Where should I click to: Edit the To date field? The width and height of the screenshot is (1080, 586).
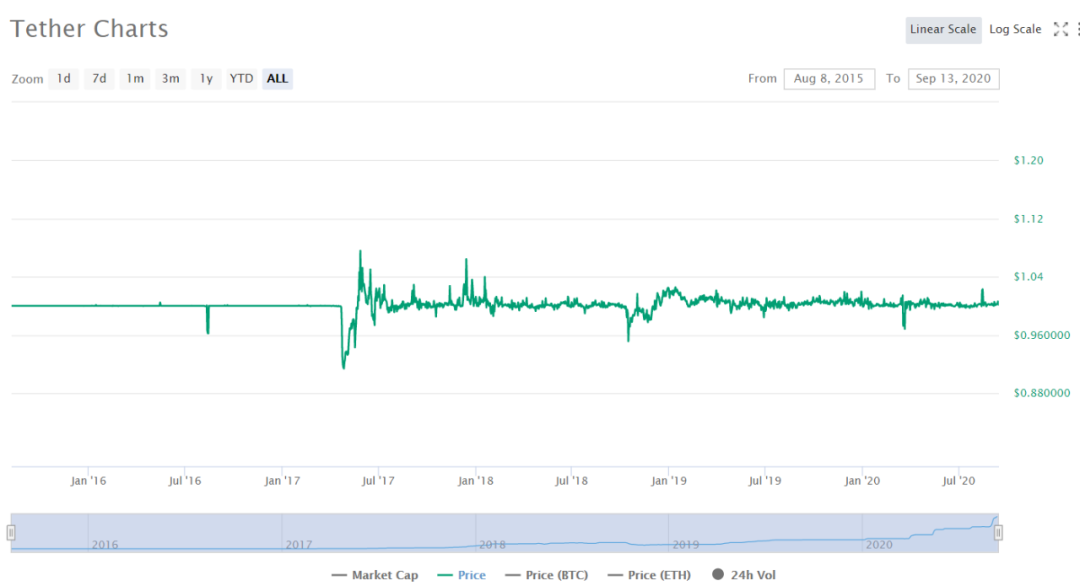(953, 79)
